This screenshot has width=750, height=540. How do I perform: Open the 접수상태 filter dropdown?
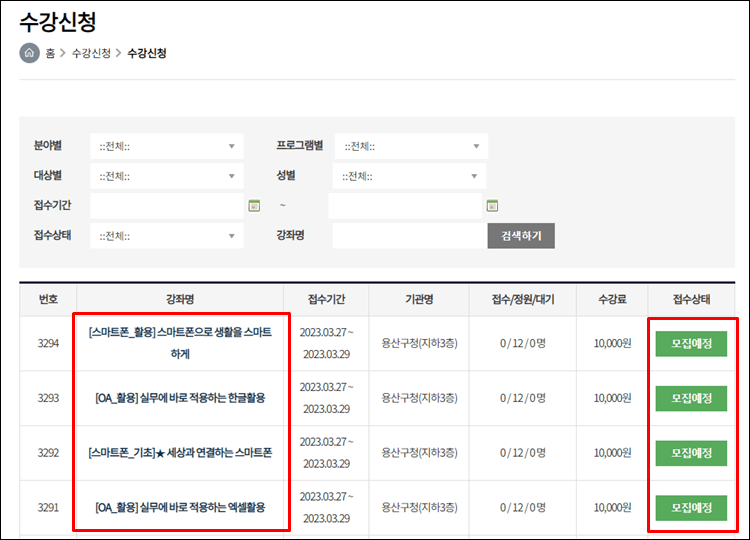(166, 236)
